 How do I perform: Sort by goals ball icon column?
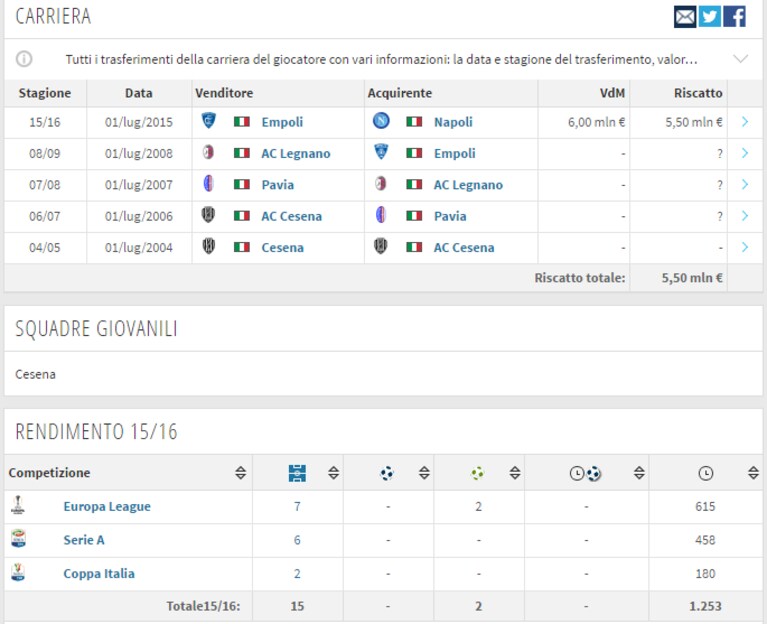pyautogui.click(x=424, y=473)
